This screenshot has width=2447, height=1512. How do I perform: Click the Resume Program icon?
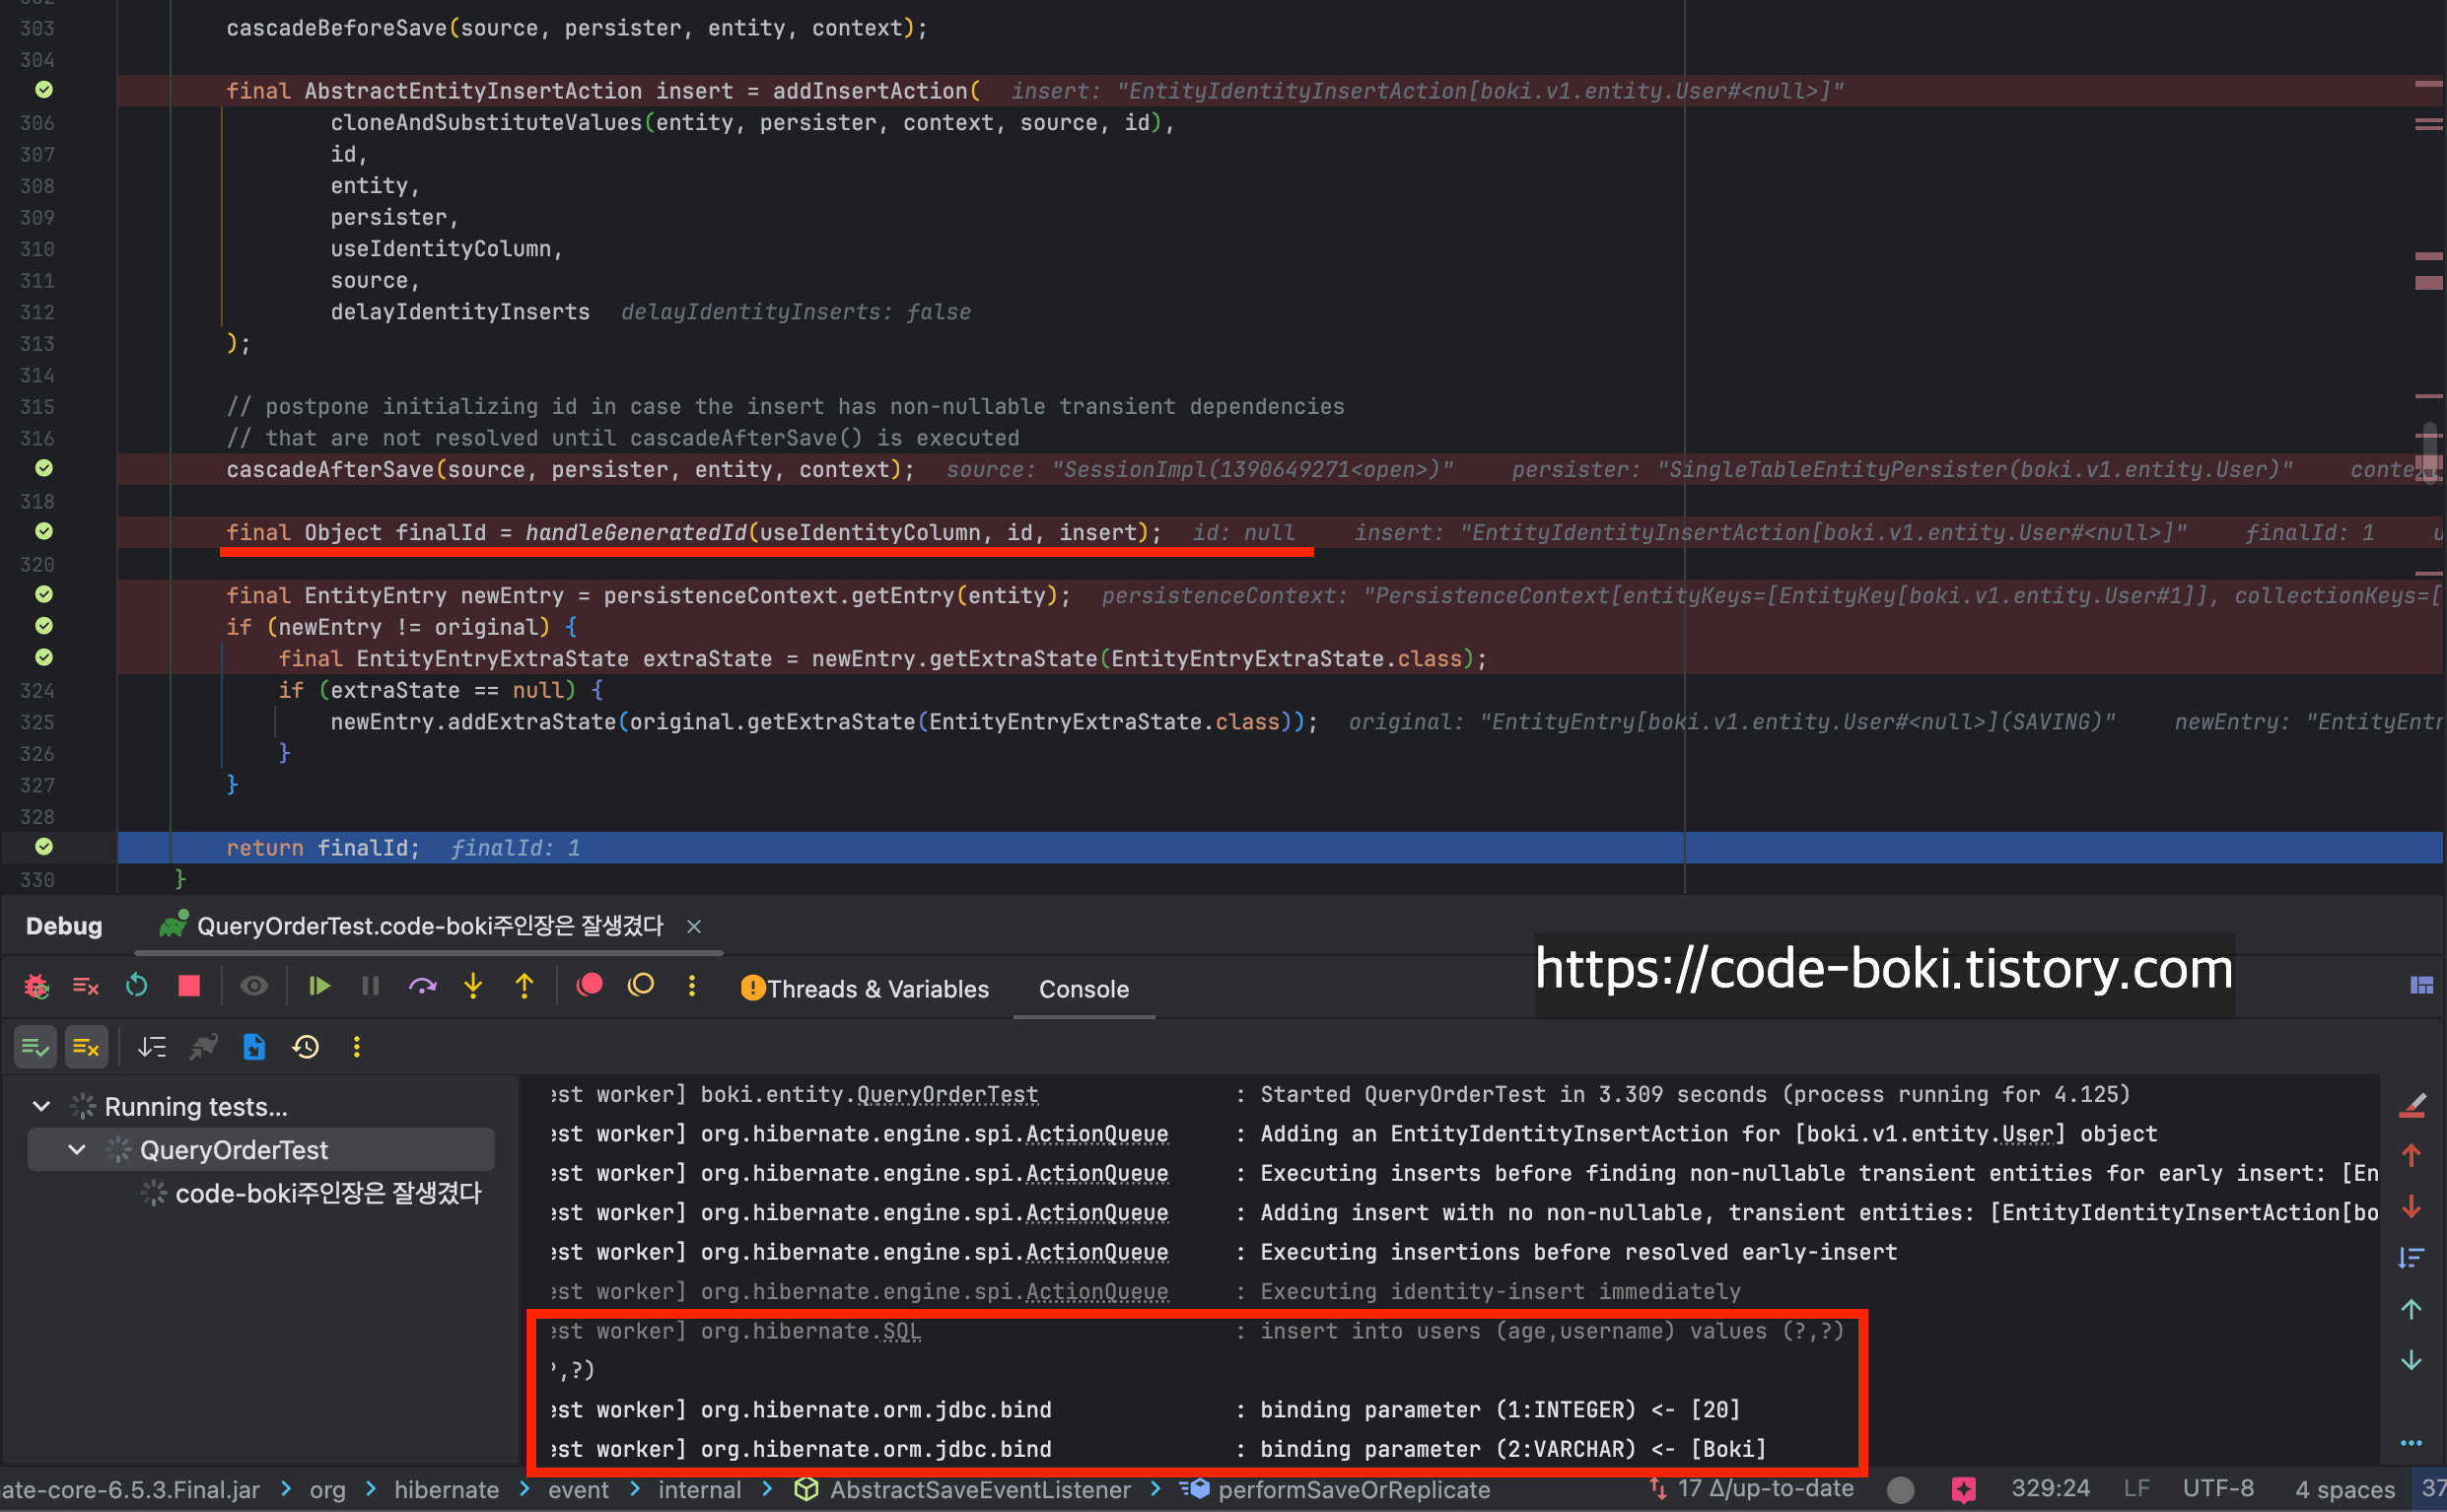[319, 987]
